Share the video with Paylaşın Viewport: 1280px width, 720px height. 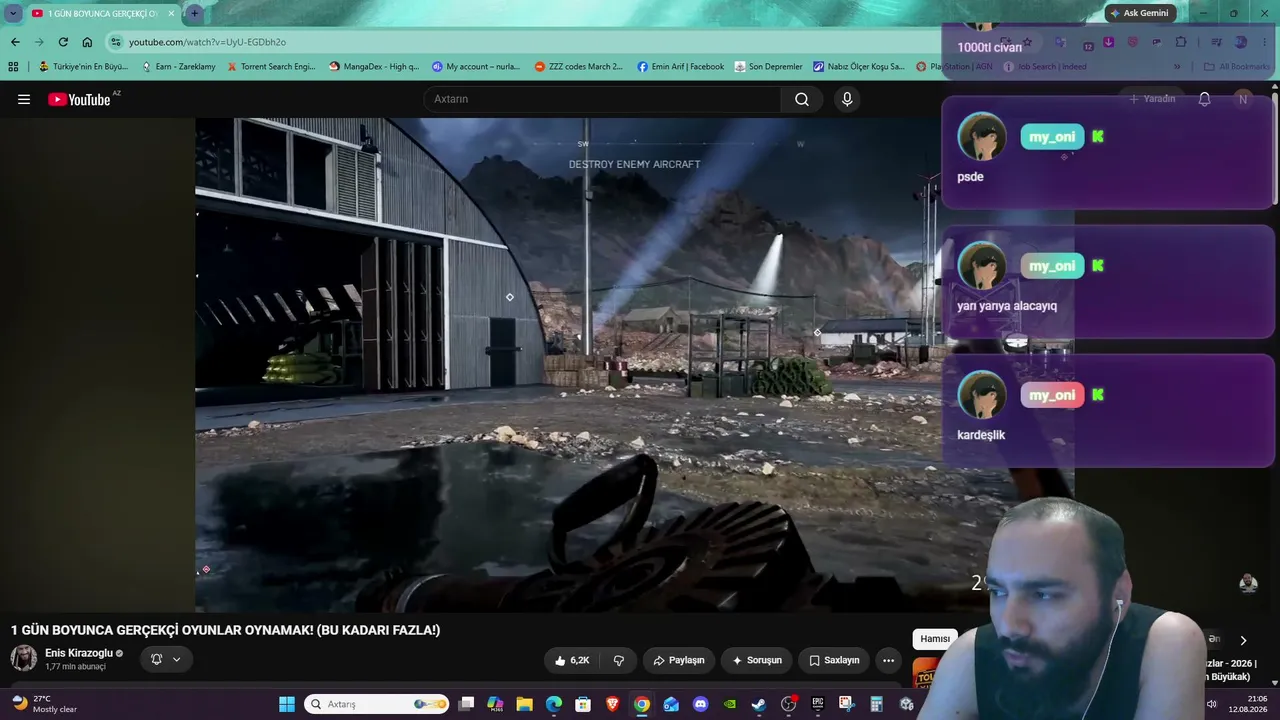click(x=678, y=660)
